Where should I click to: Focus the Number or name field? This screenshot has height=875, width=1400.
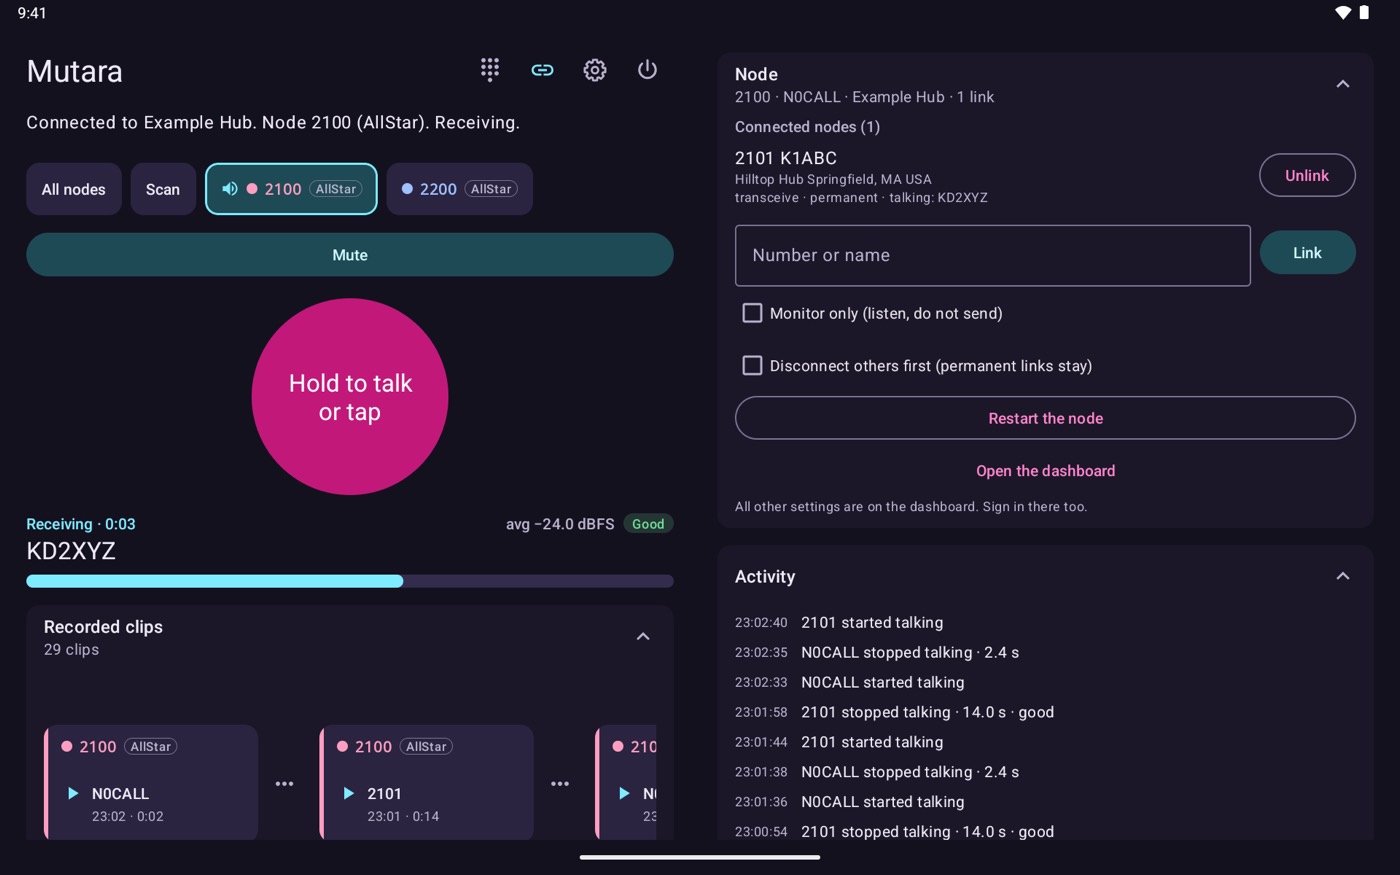click(993, 255)
